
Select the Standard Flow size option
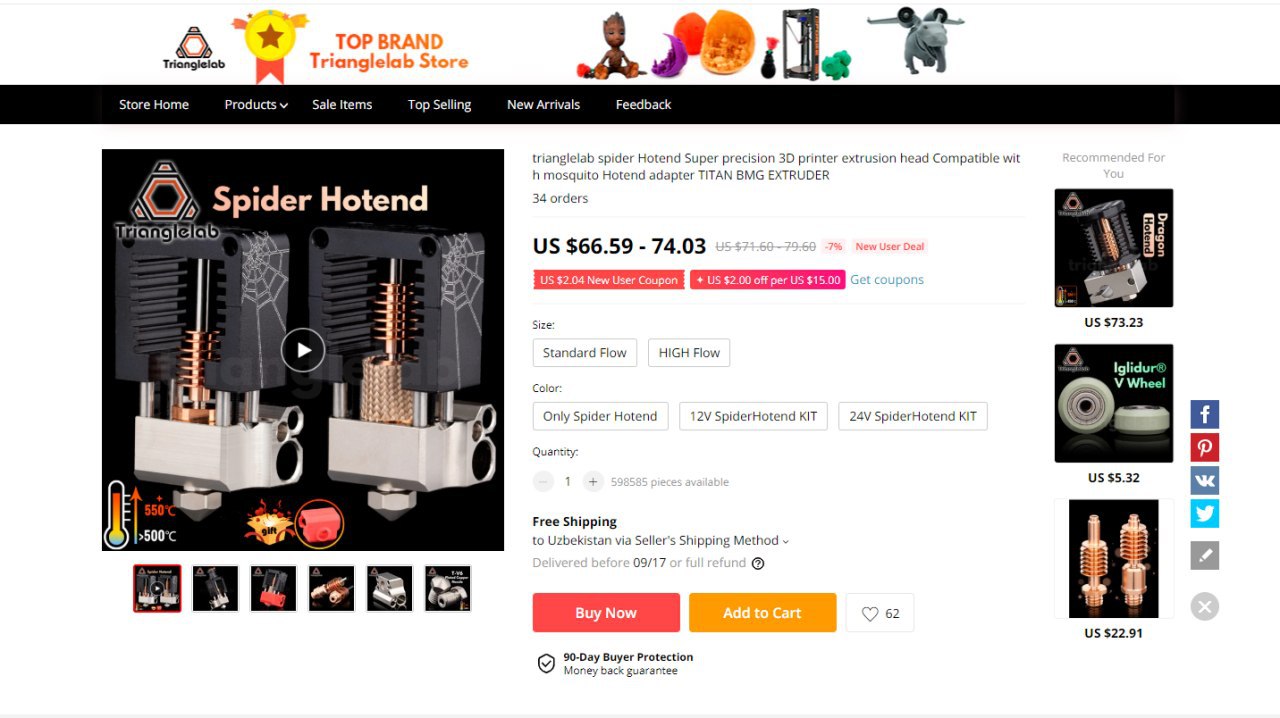coord(585,353)
